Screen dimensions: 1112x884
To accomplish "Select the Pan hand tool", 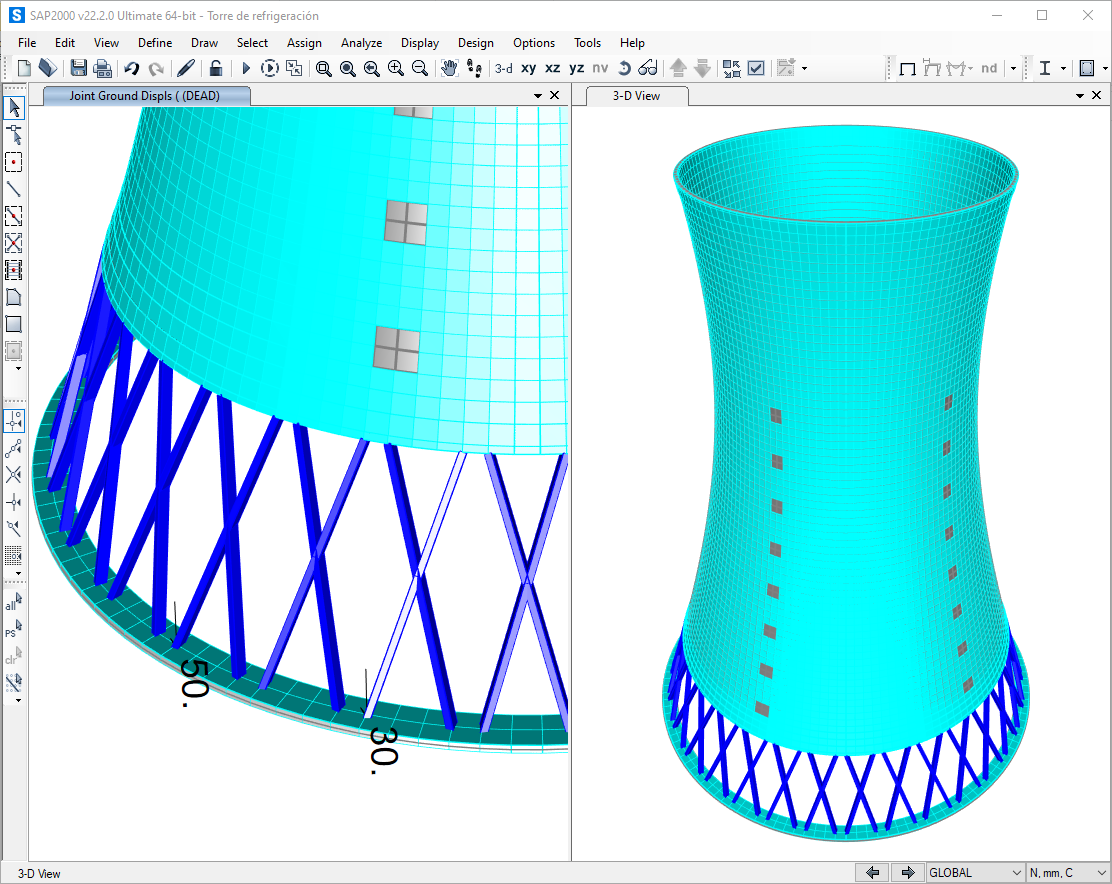I will 450,68.
